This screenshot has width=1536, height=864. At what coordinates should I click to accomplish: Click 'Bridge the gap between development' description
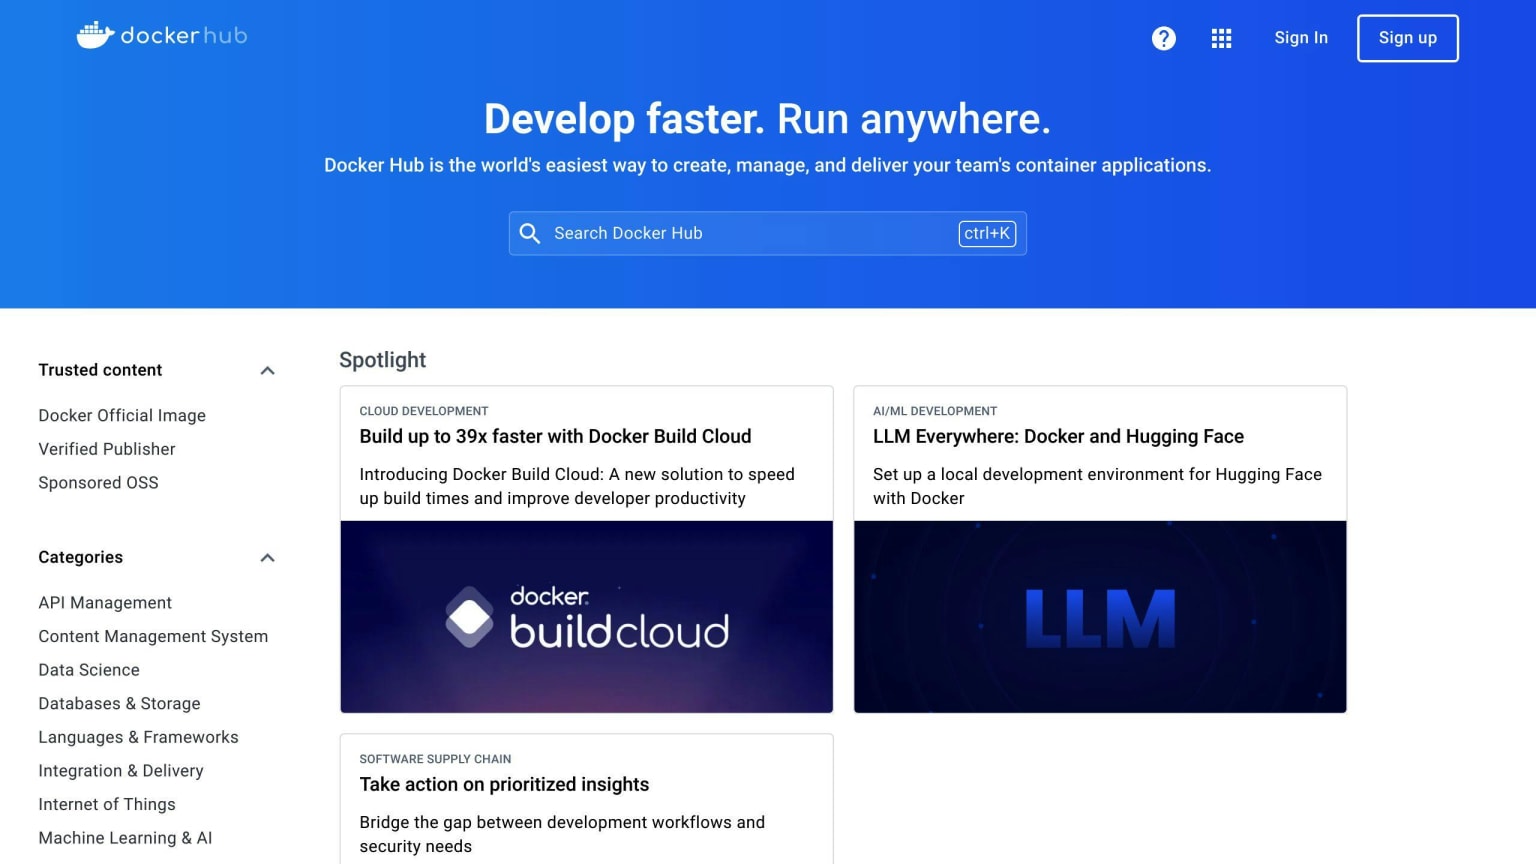562,834
